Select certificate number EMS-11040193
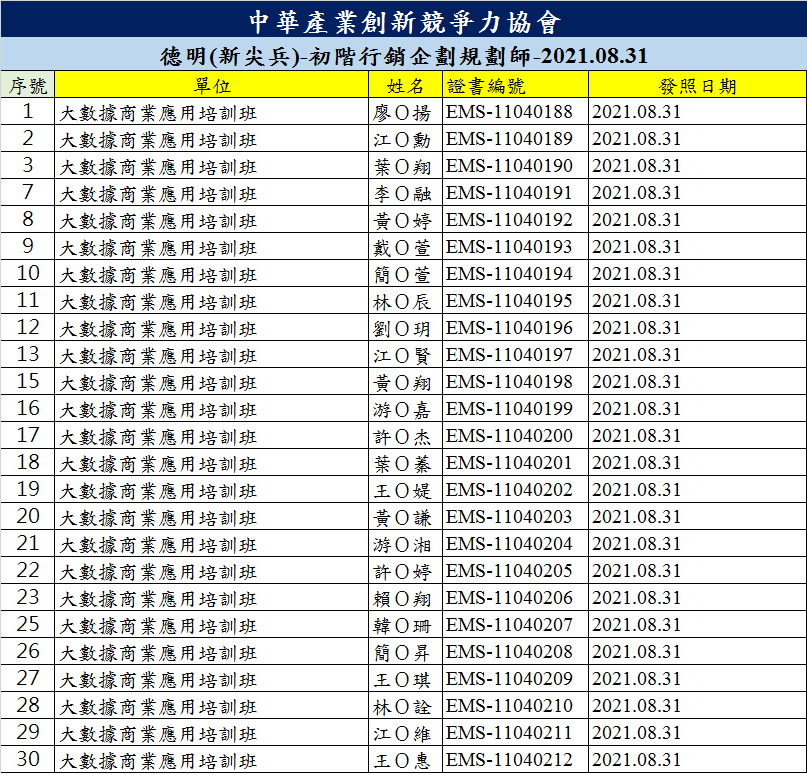The image size is (807, 775). tap(508, 247)
